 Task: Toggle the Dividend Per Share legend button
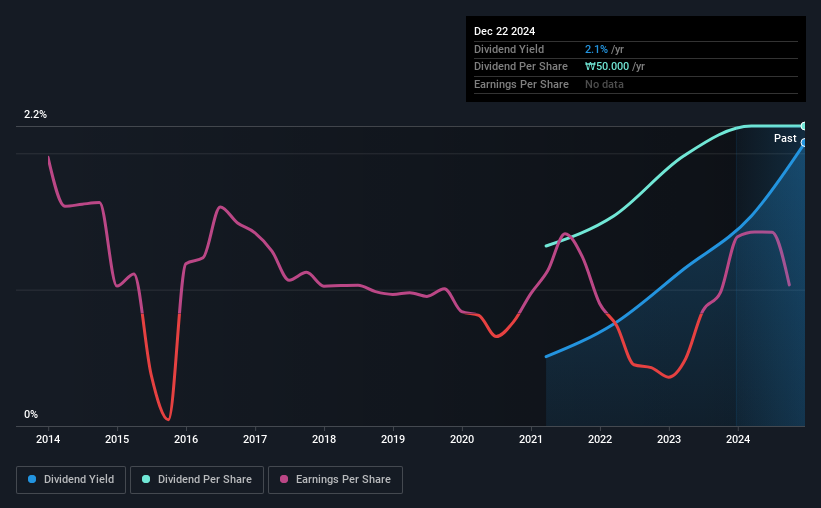coord(197,480)
